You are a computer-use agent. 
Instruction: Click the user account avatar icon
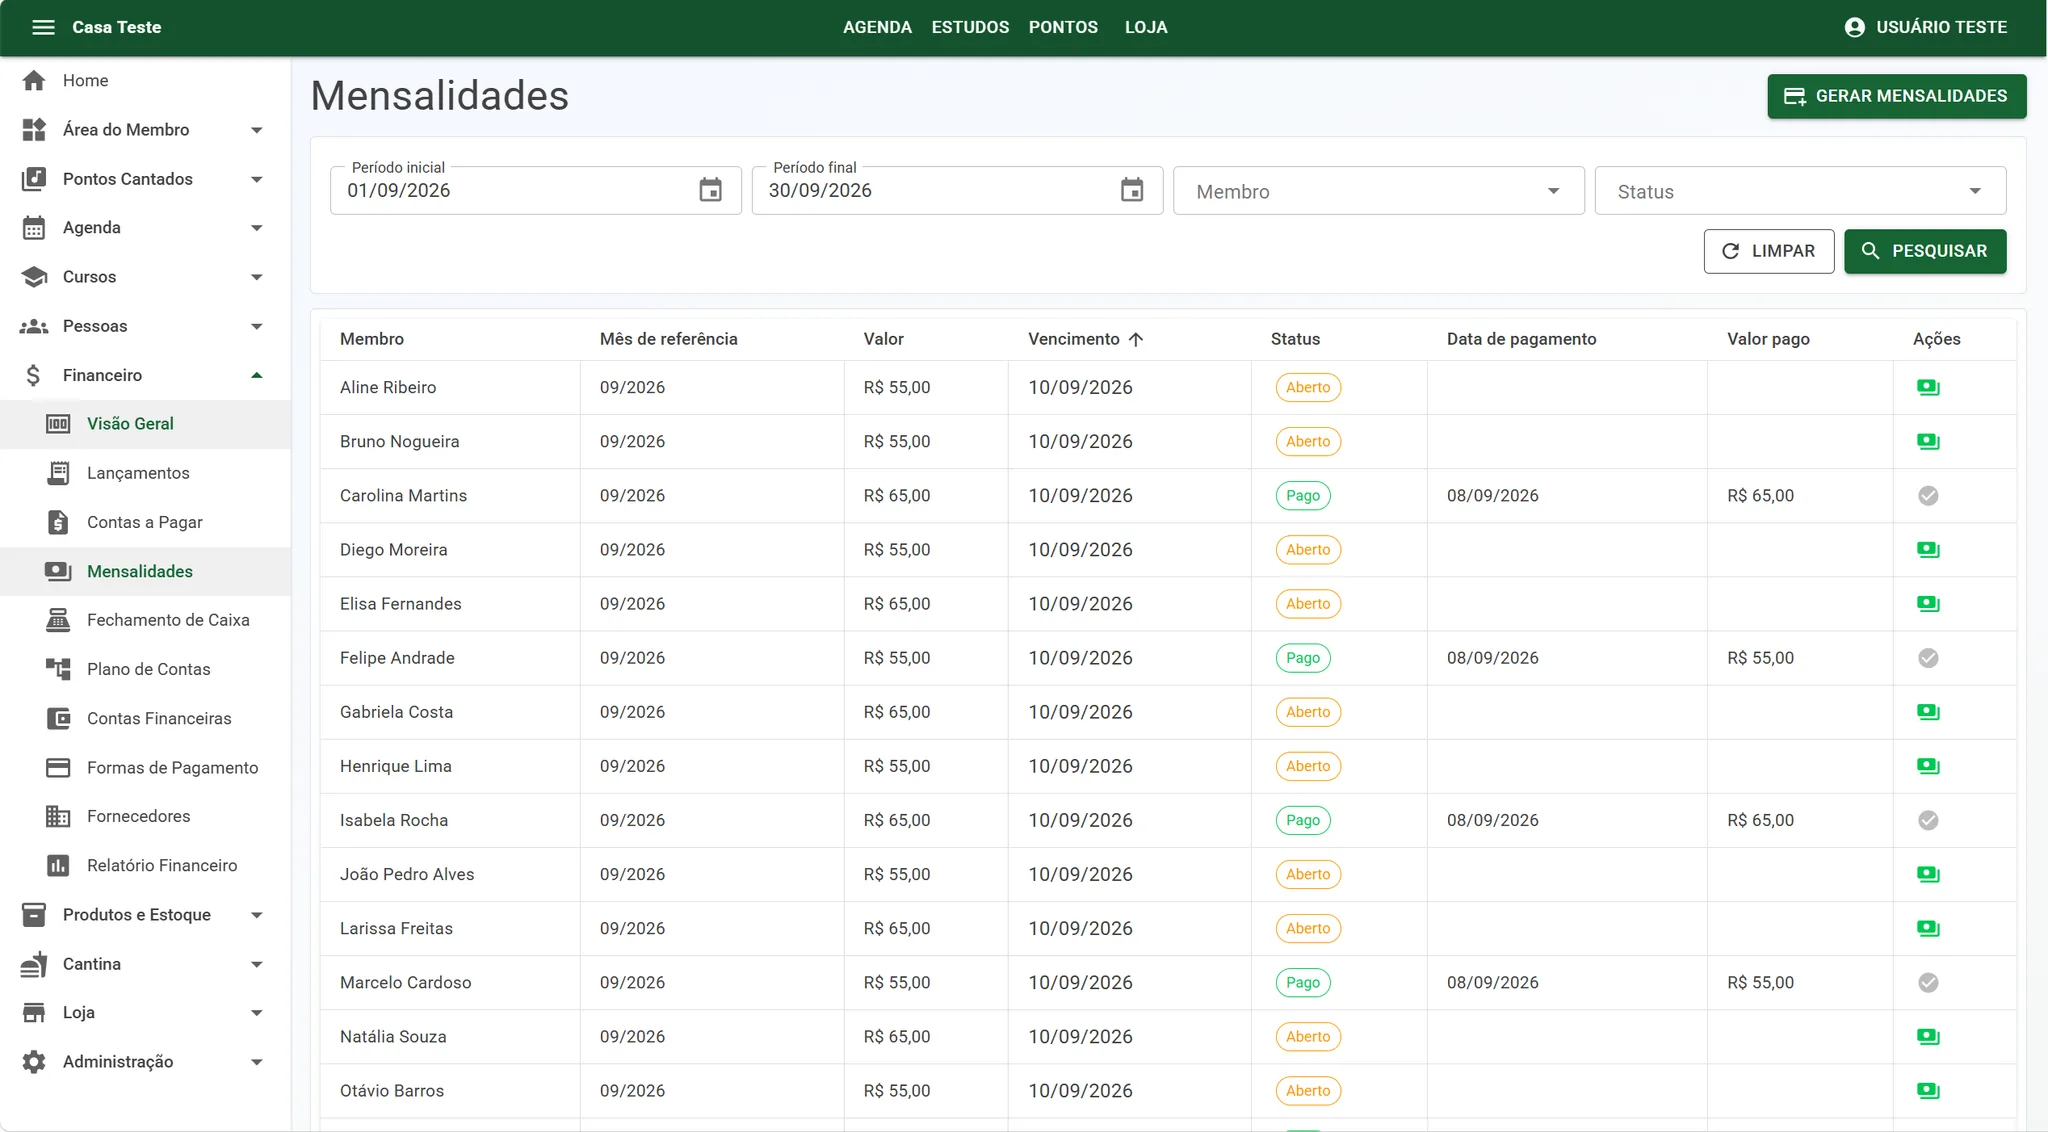(x=1854, y=27)
